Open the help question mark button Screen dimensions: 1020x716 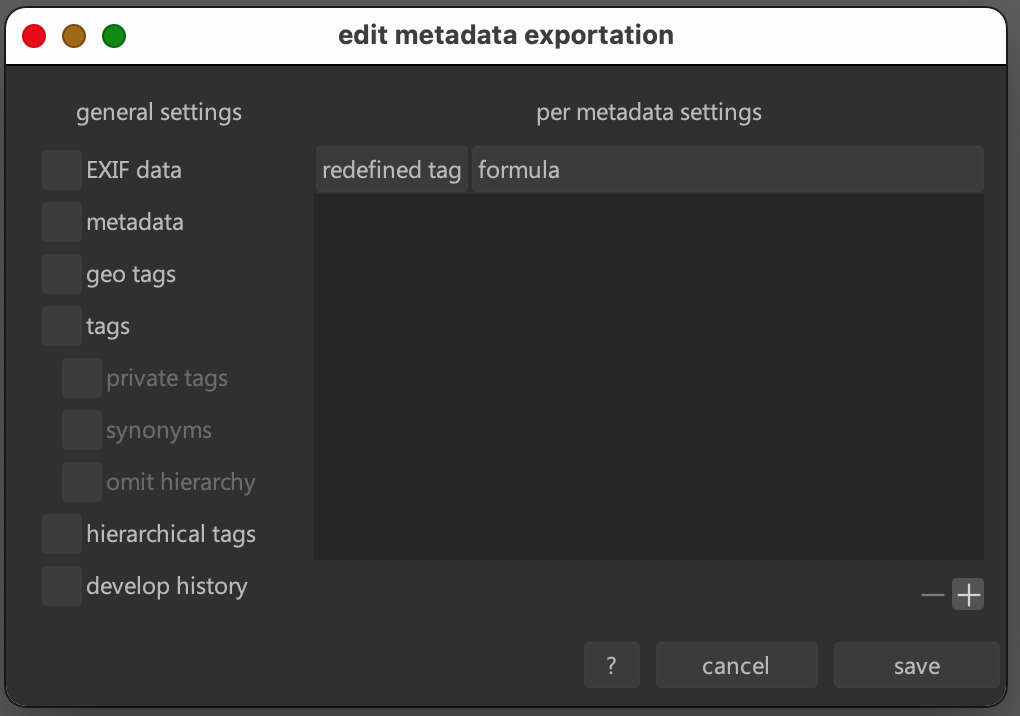(611, 664)
